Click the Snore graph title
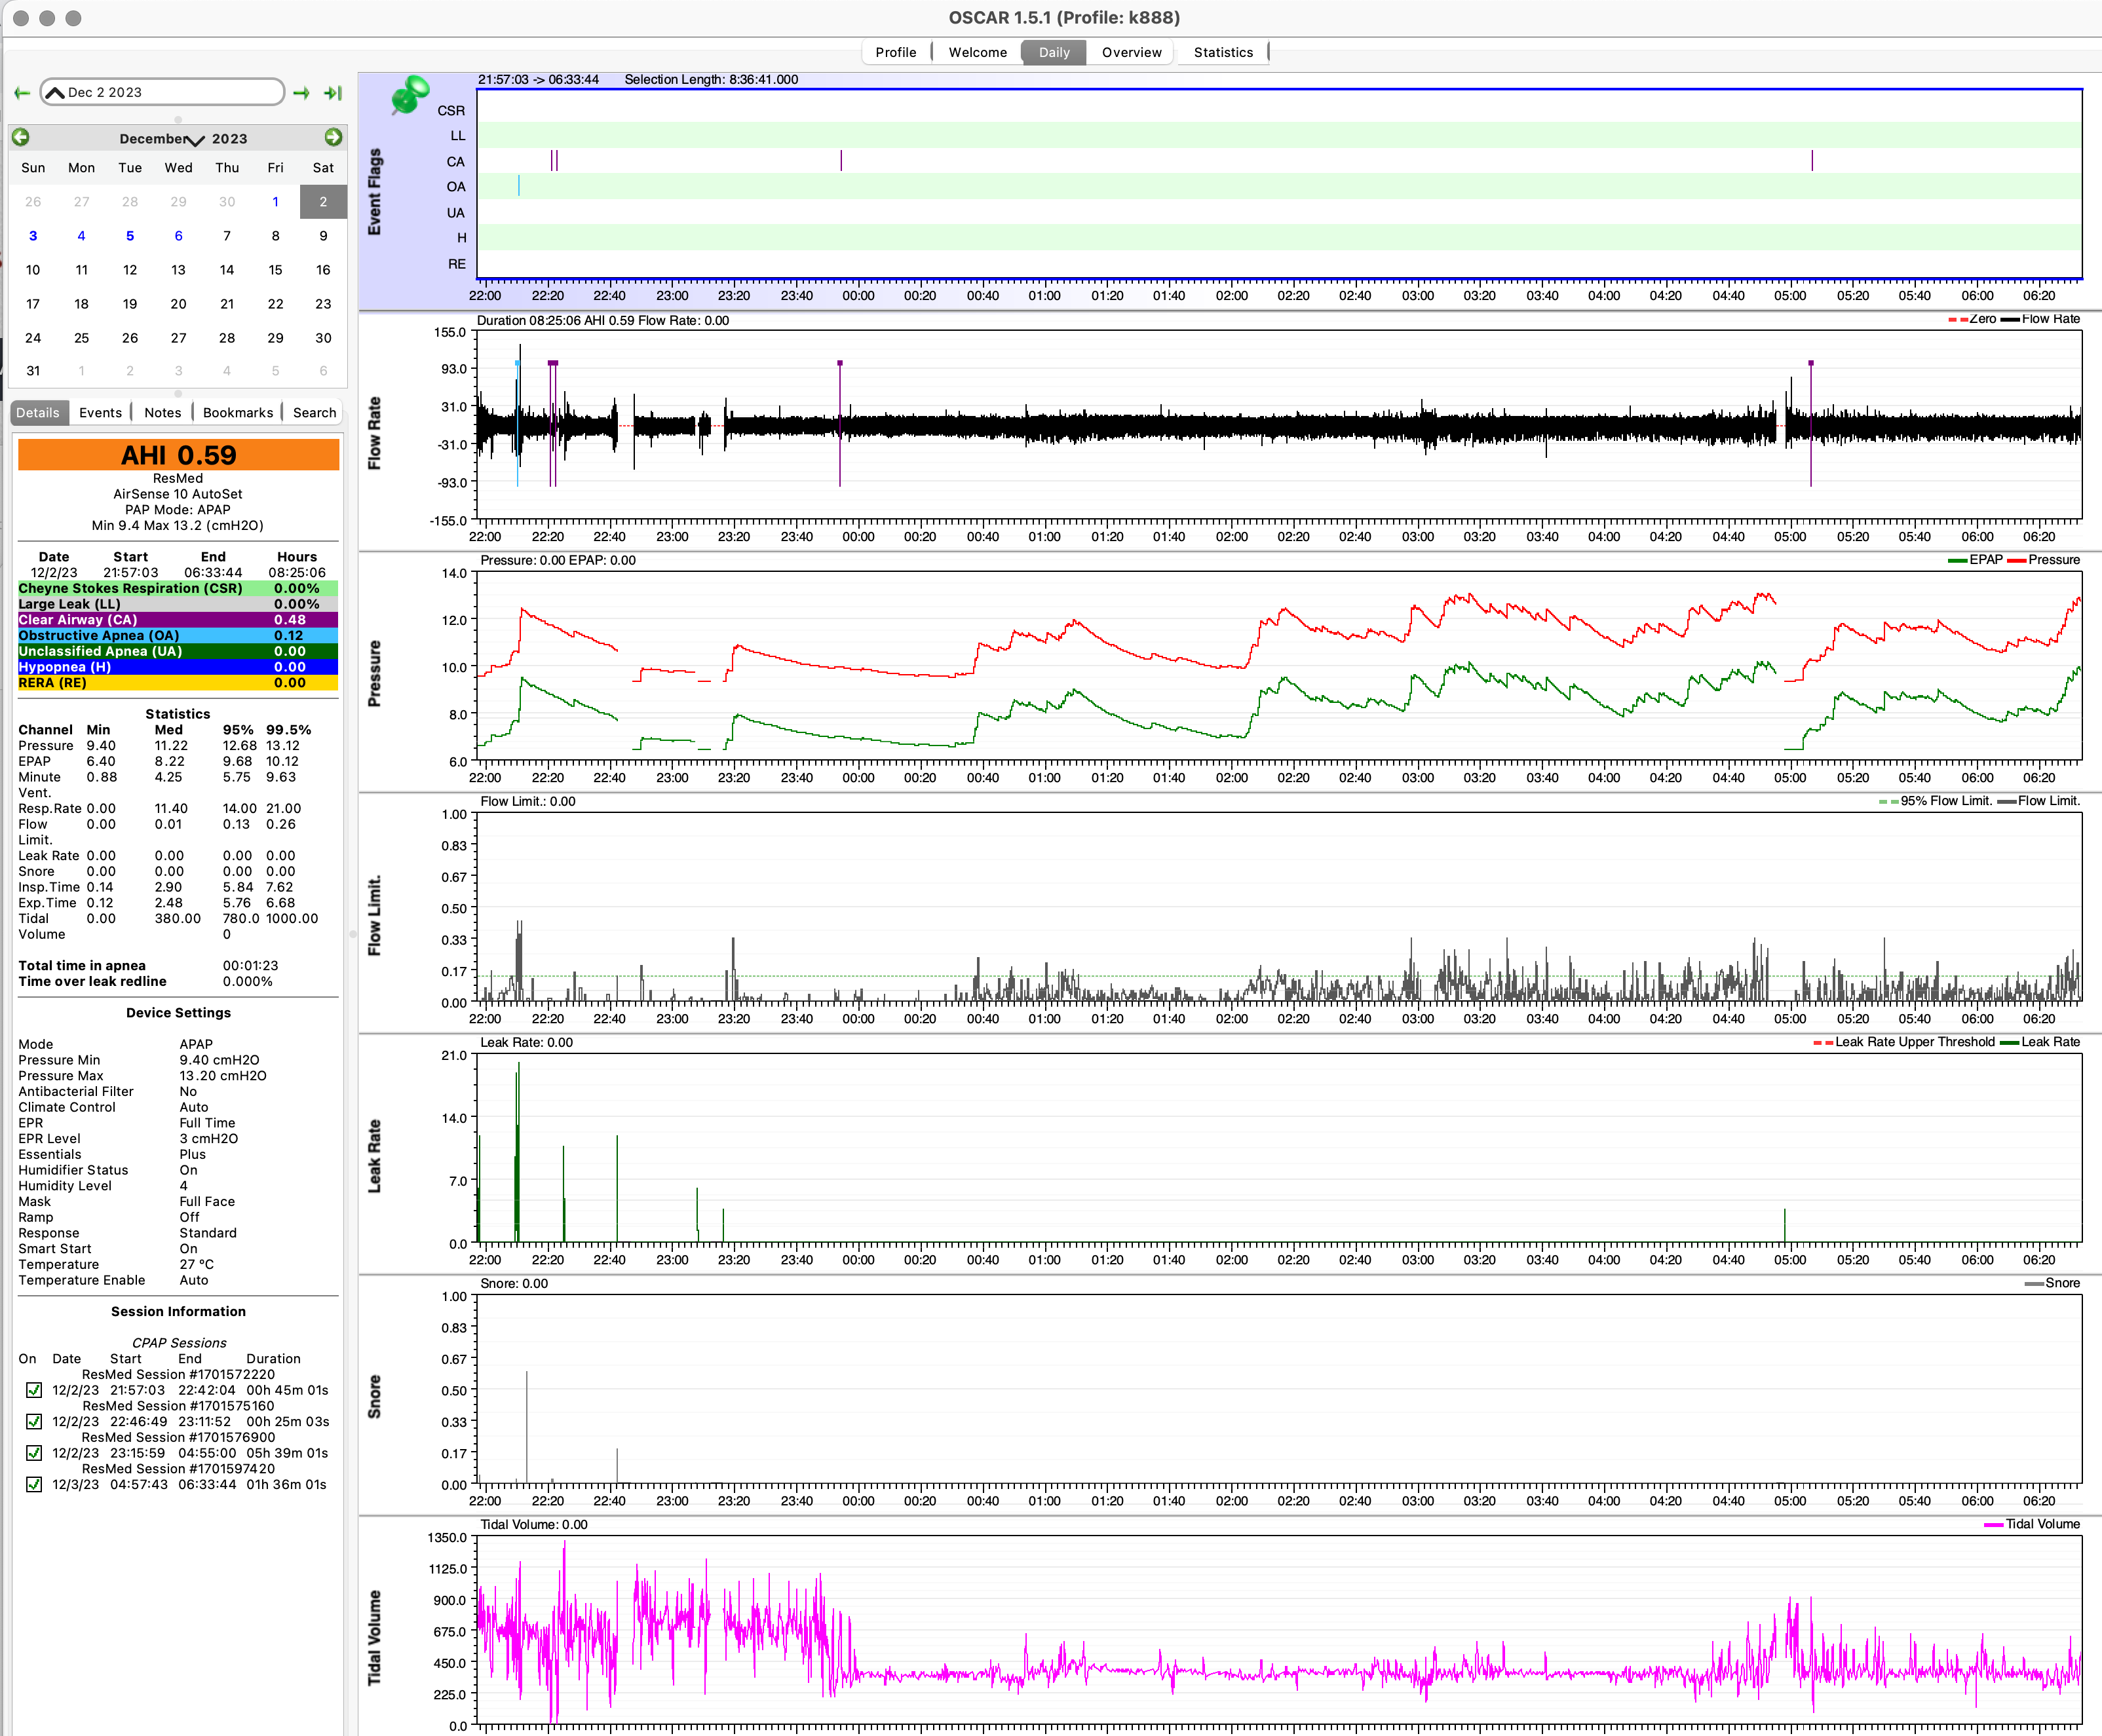2102x1736 pixels. click(375, 1397)
